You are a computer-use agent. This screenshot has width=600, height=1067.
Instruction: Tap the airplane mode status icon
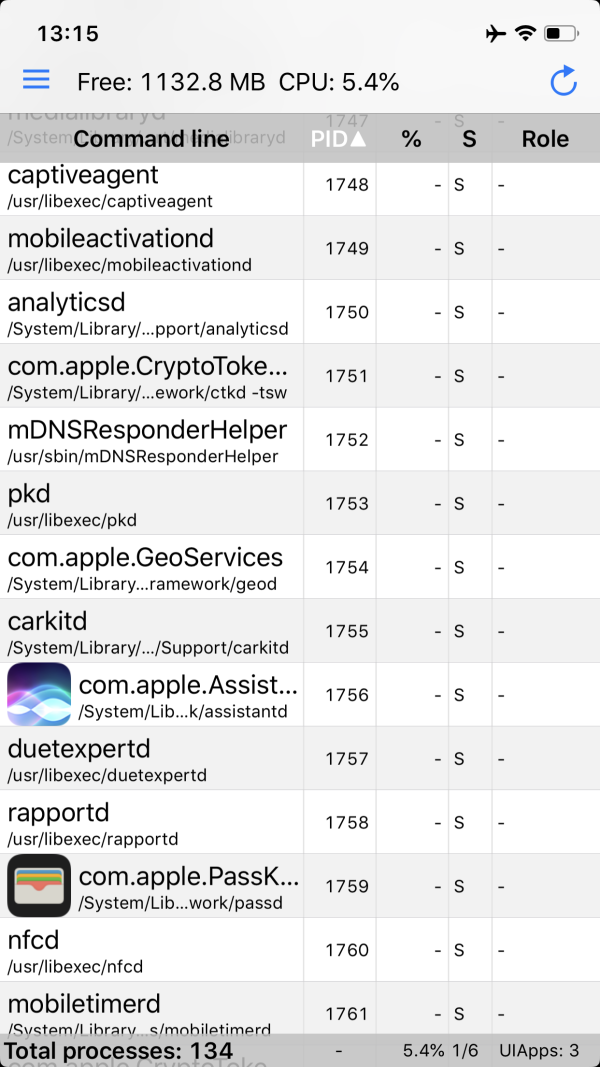pyautogui.click(x=495, y=34)
